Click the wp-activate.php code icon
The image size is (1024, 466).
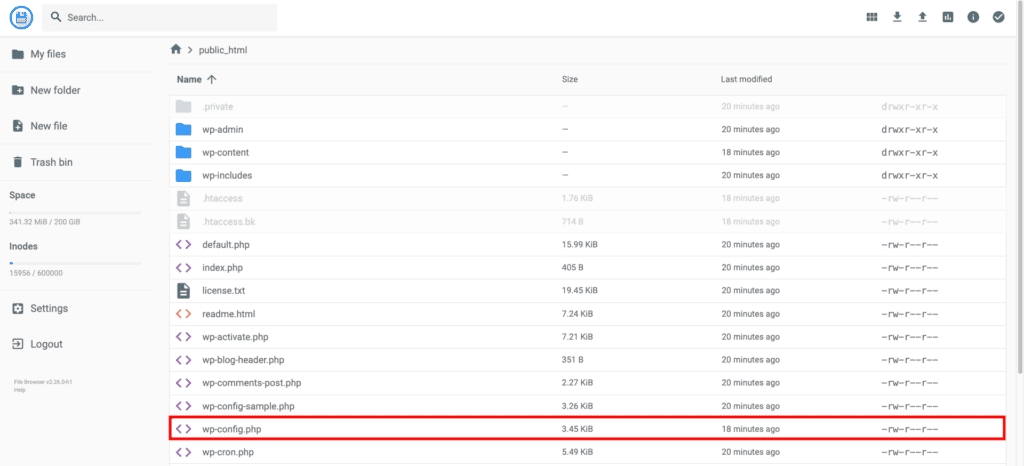point(184,337)
